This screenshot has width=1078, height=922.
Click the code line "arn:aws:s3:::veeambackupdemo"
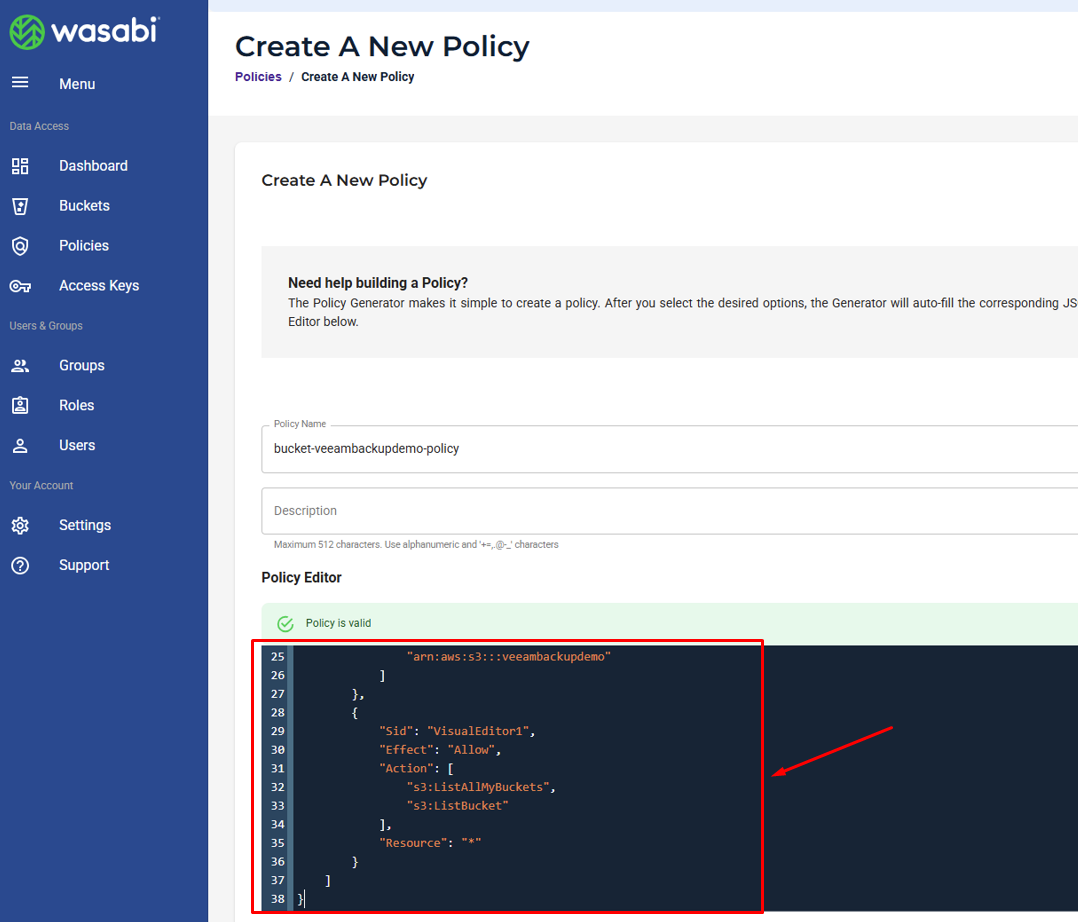(x=509, y=657)
